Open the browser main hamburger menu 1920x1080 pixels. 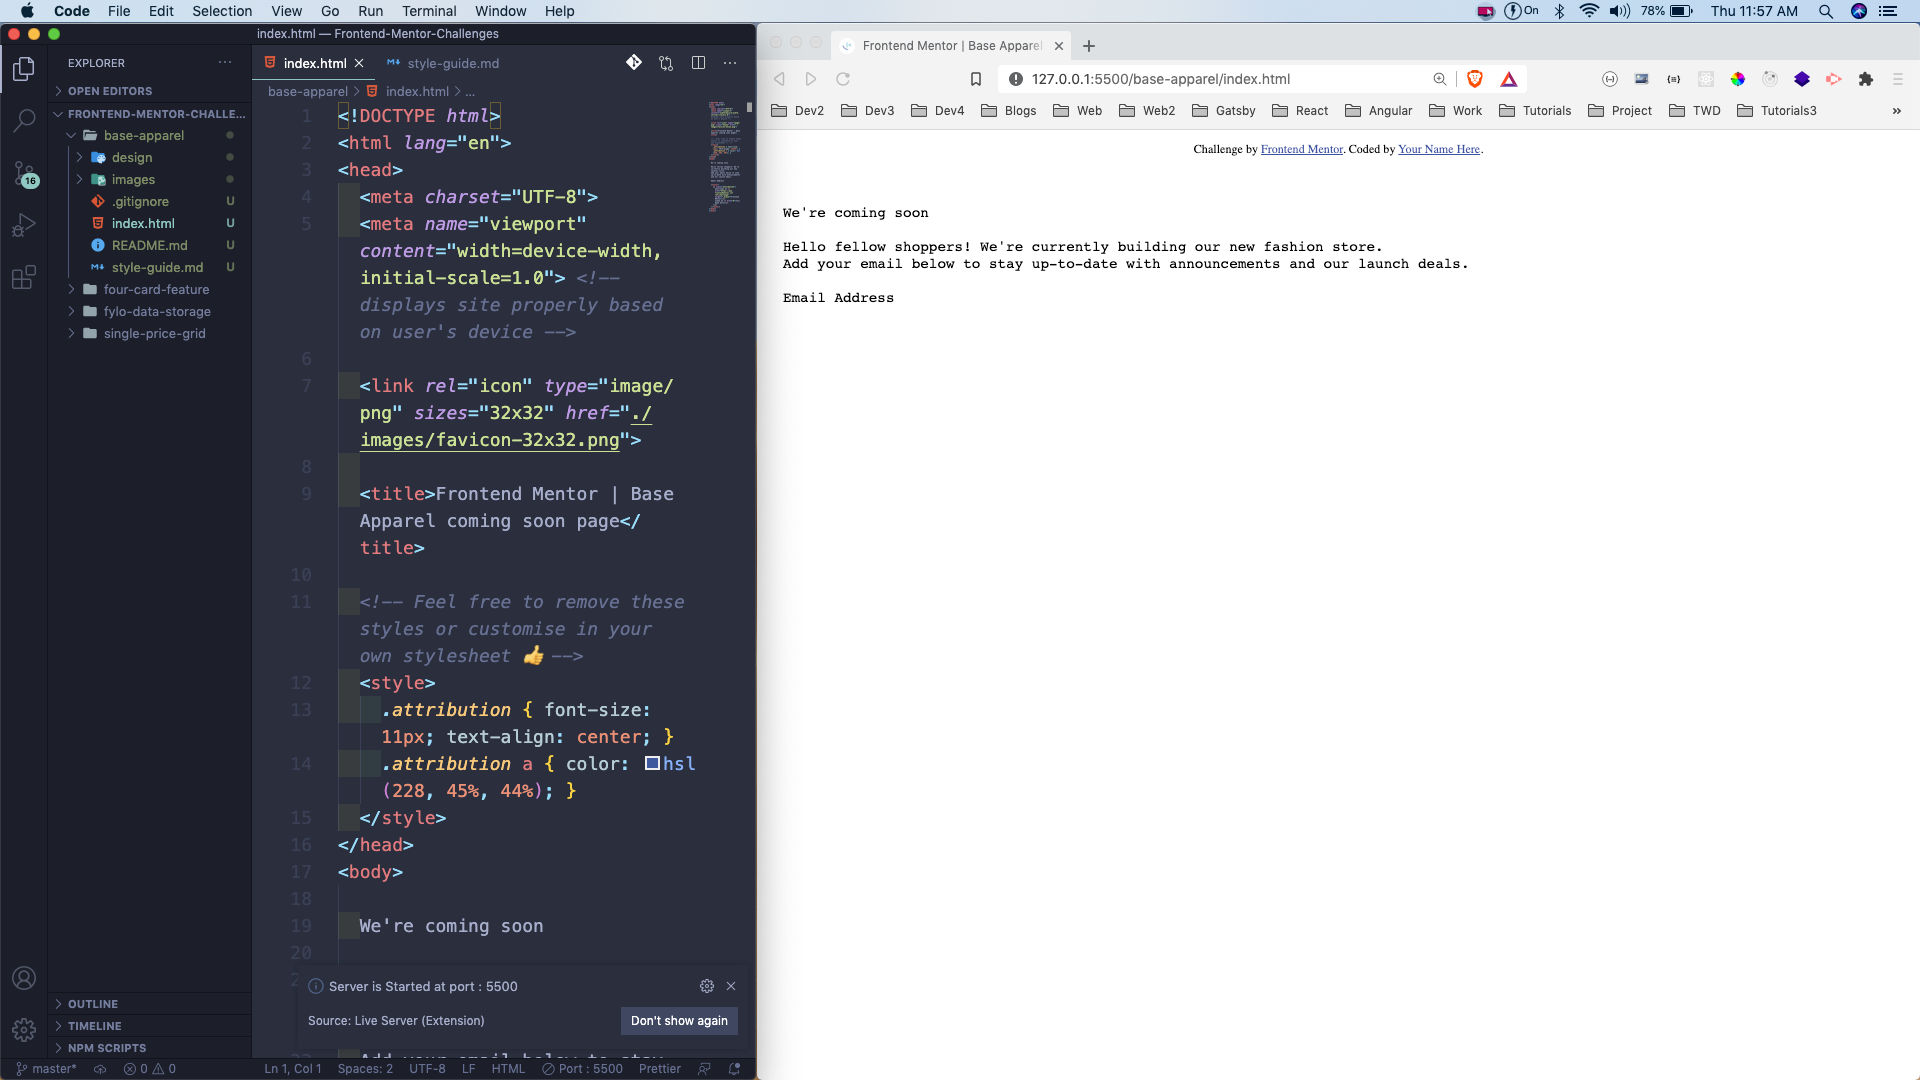[x=1898, y=79]
